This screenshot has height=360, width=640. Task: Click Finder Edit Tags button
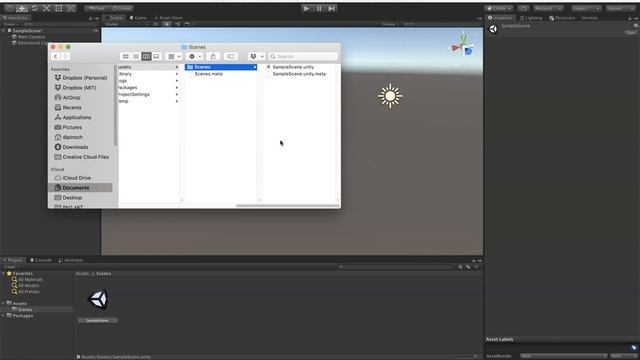click(231, 56)
